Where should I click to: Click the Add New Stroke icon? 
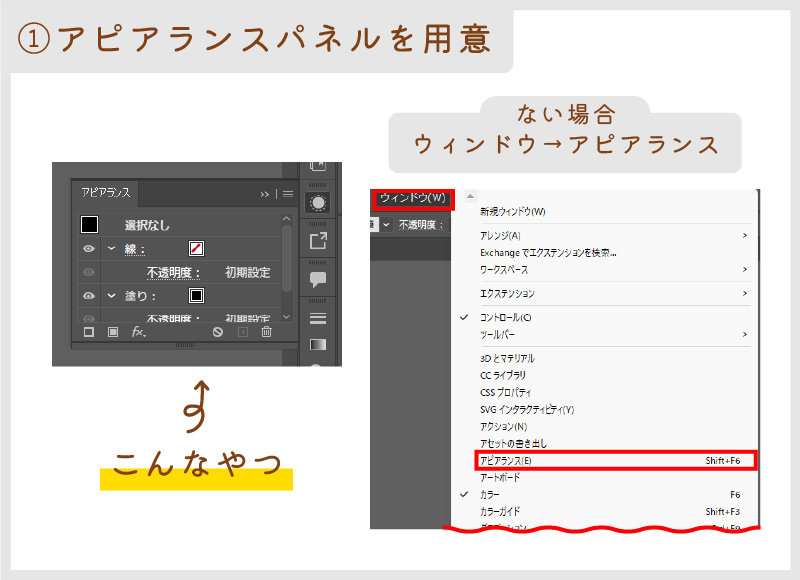coord(89,332)
